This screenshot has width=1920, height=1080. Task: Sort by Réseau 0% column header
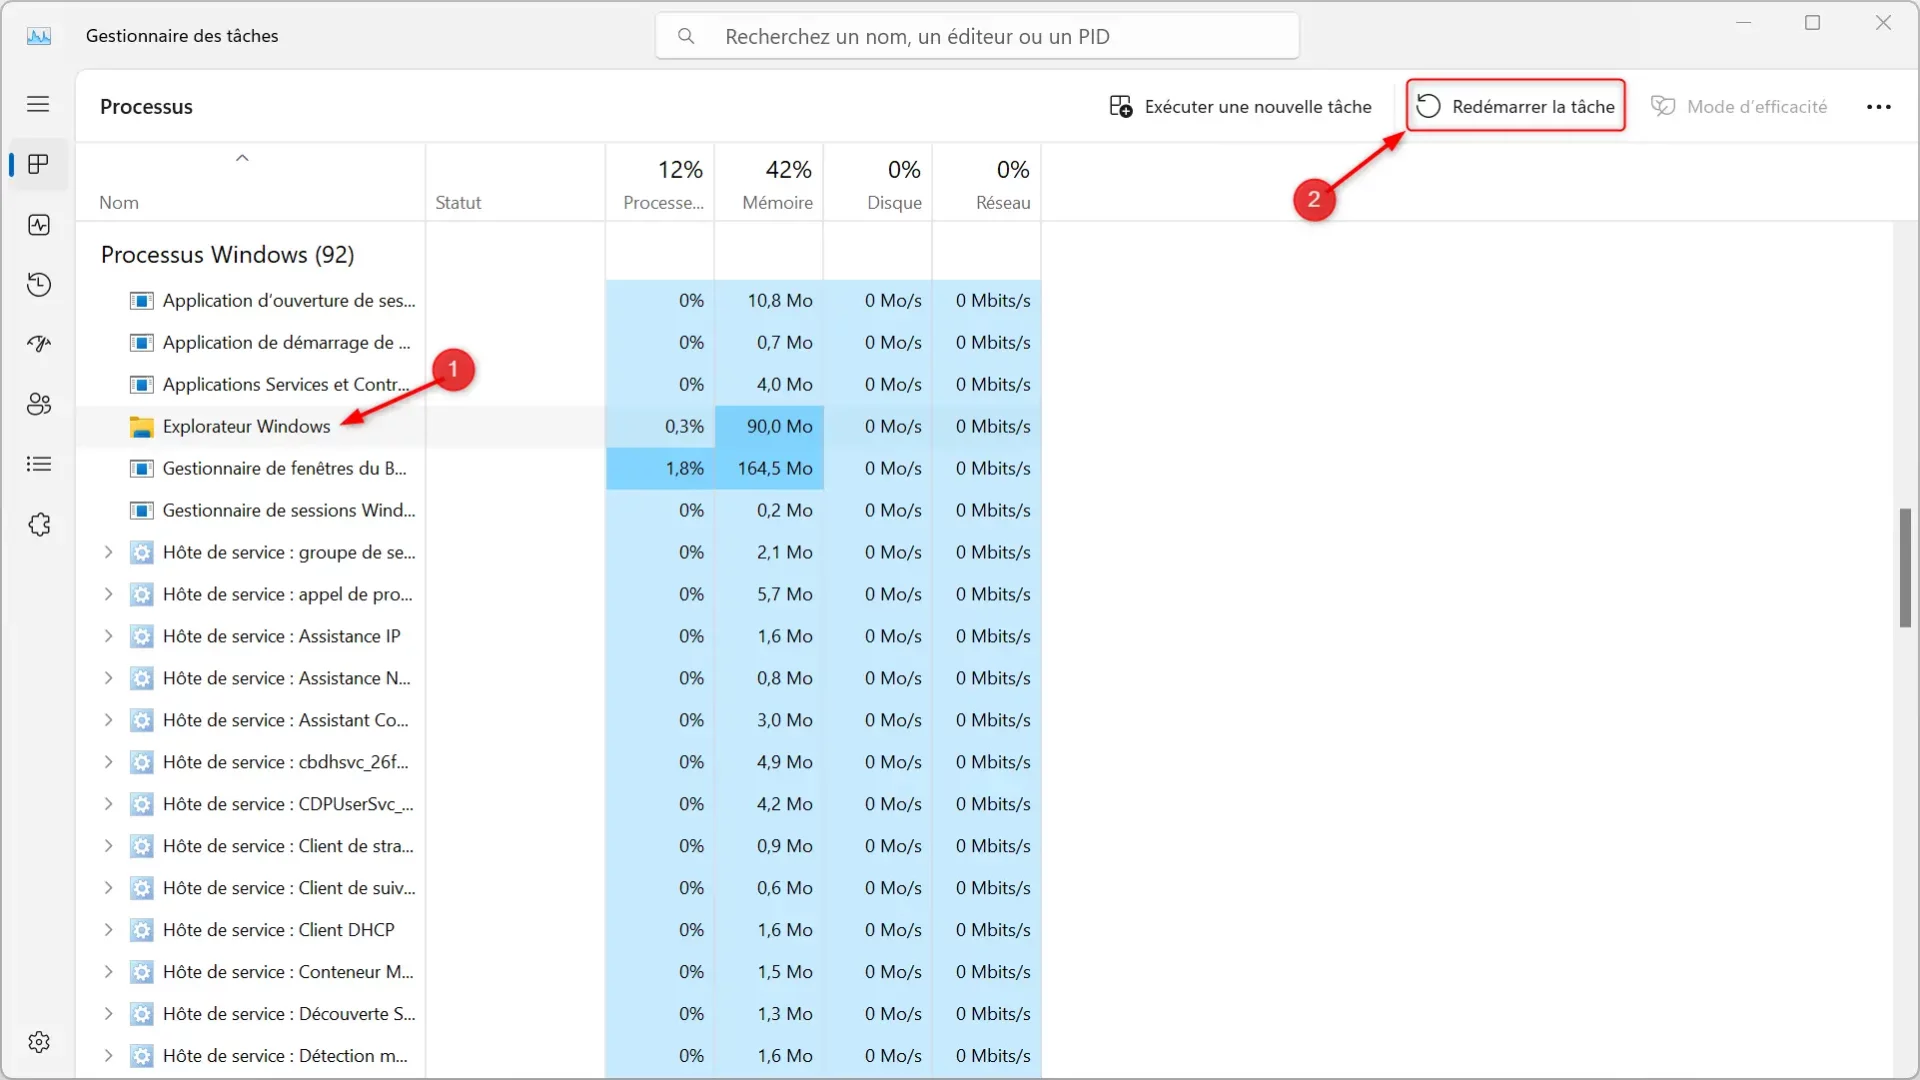(987, 183)
